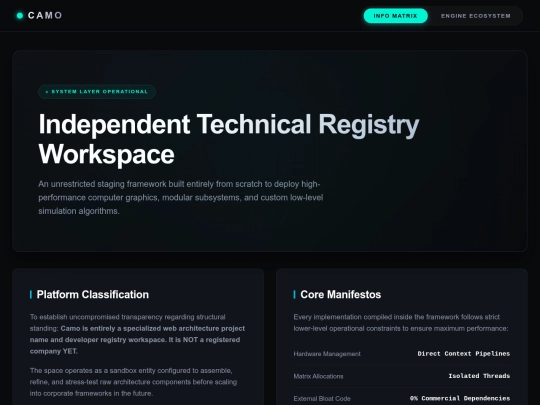The height and width of the screenshot is (405, 540).
Task: Click the External Bloat Code label
Action: point(322,398)
